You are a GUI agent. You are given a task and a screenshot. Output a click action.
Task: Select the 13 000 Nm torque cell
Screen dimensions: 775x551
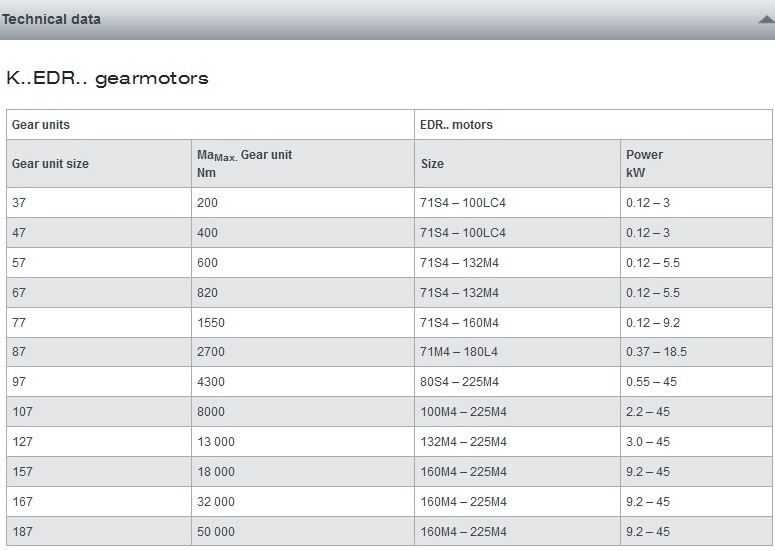tap(302, 442)
